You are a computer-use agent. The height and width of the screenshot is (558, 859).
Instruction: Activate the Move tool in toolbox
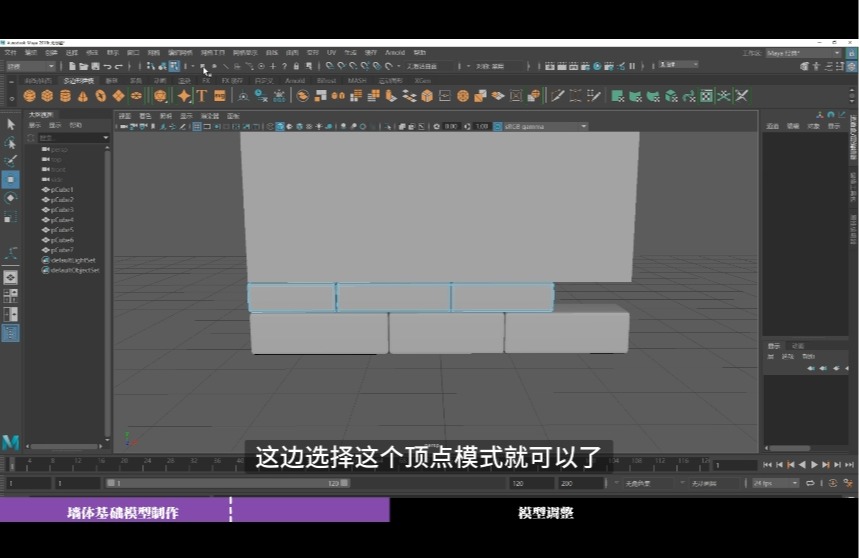point(10,180)
